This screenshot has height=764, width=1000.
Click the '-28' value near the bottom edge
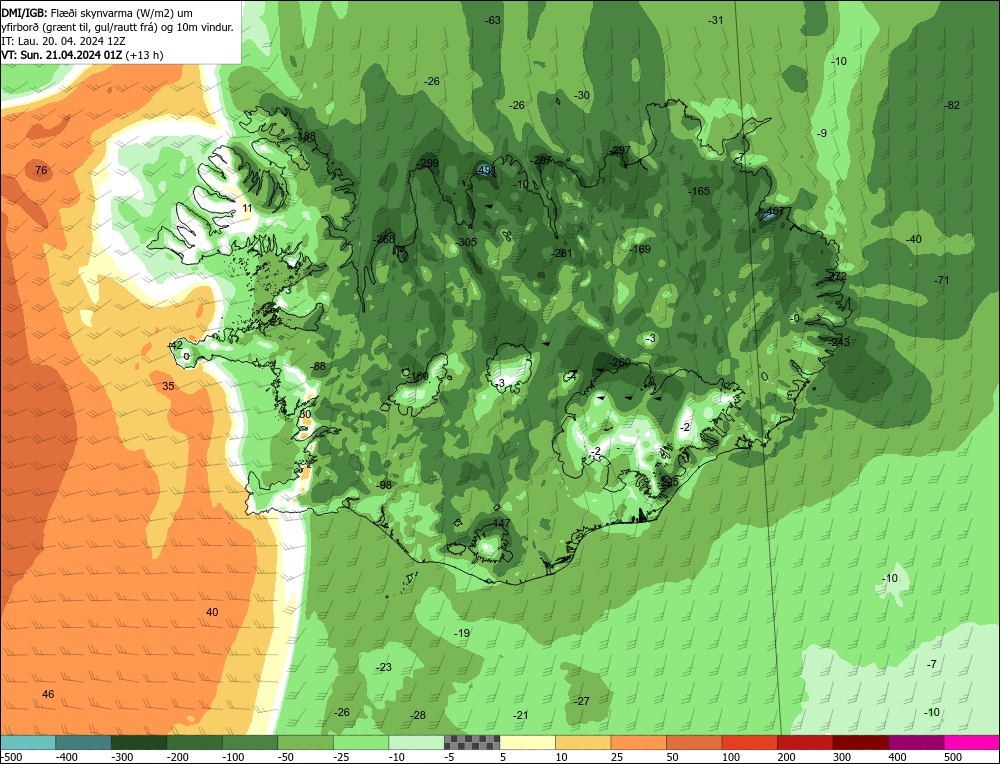pyautogui.click(x=417, y=716)
